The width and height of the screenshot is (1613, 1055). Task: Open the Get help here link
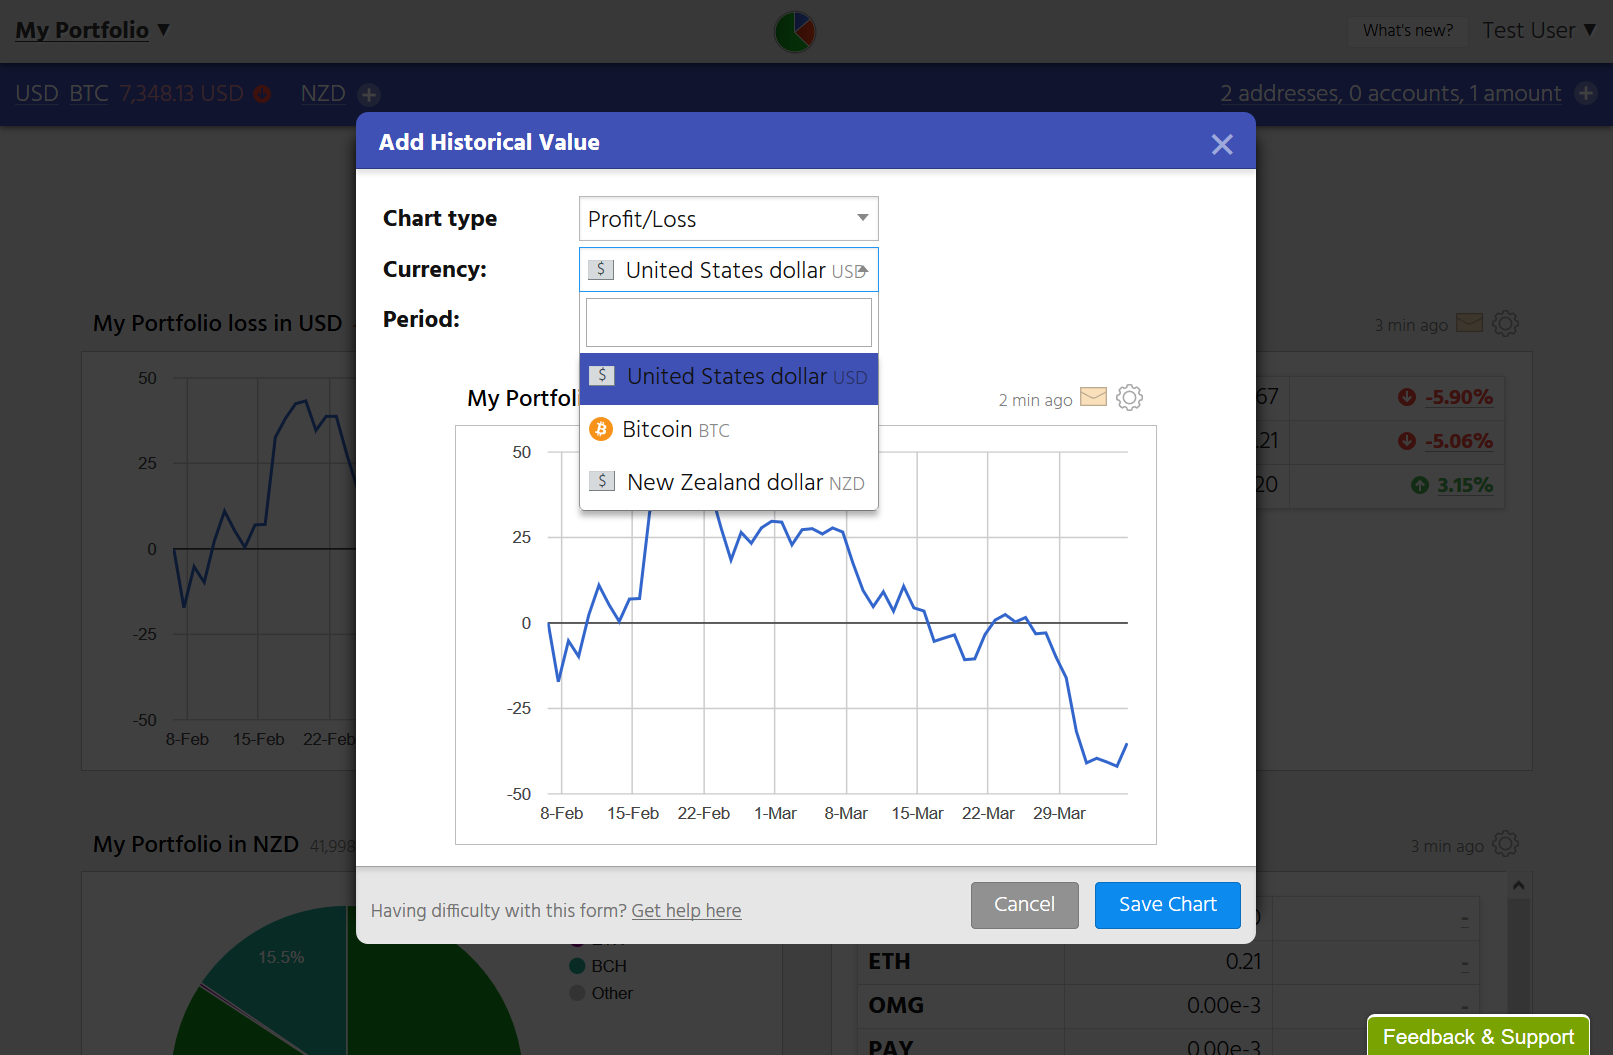pyautogui.click(x=686, y=911)
